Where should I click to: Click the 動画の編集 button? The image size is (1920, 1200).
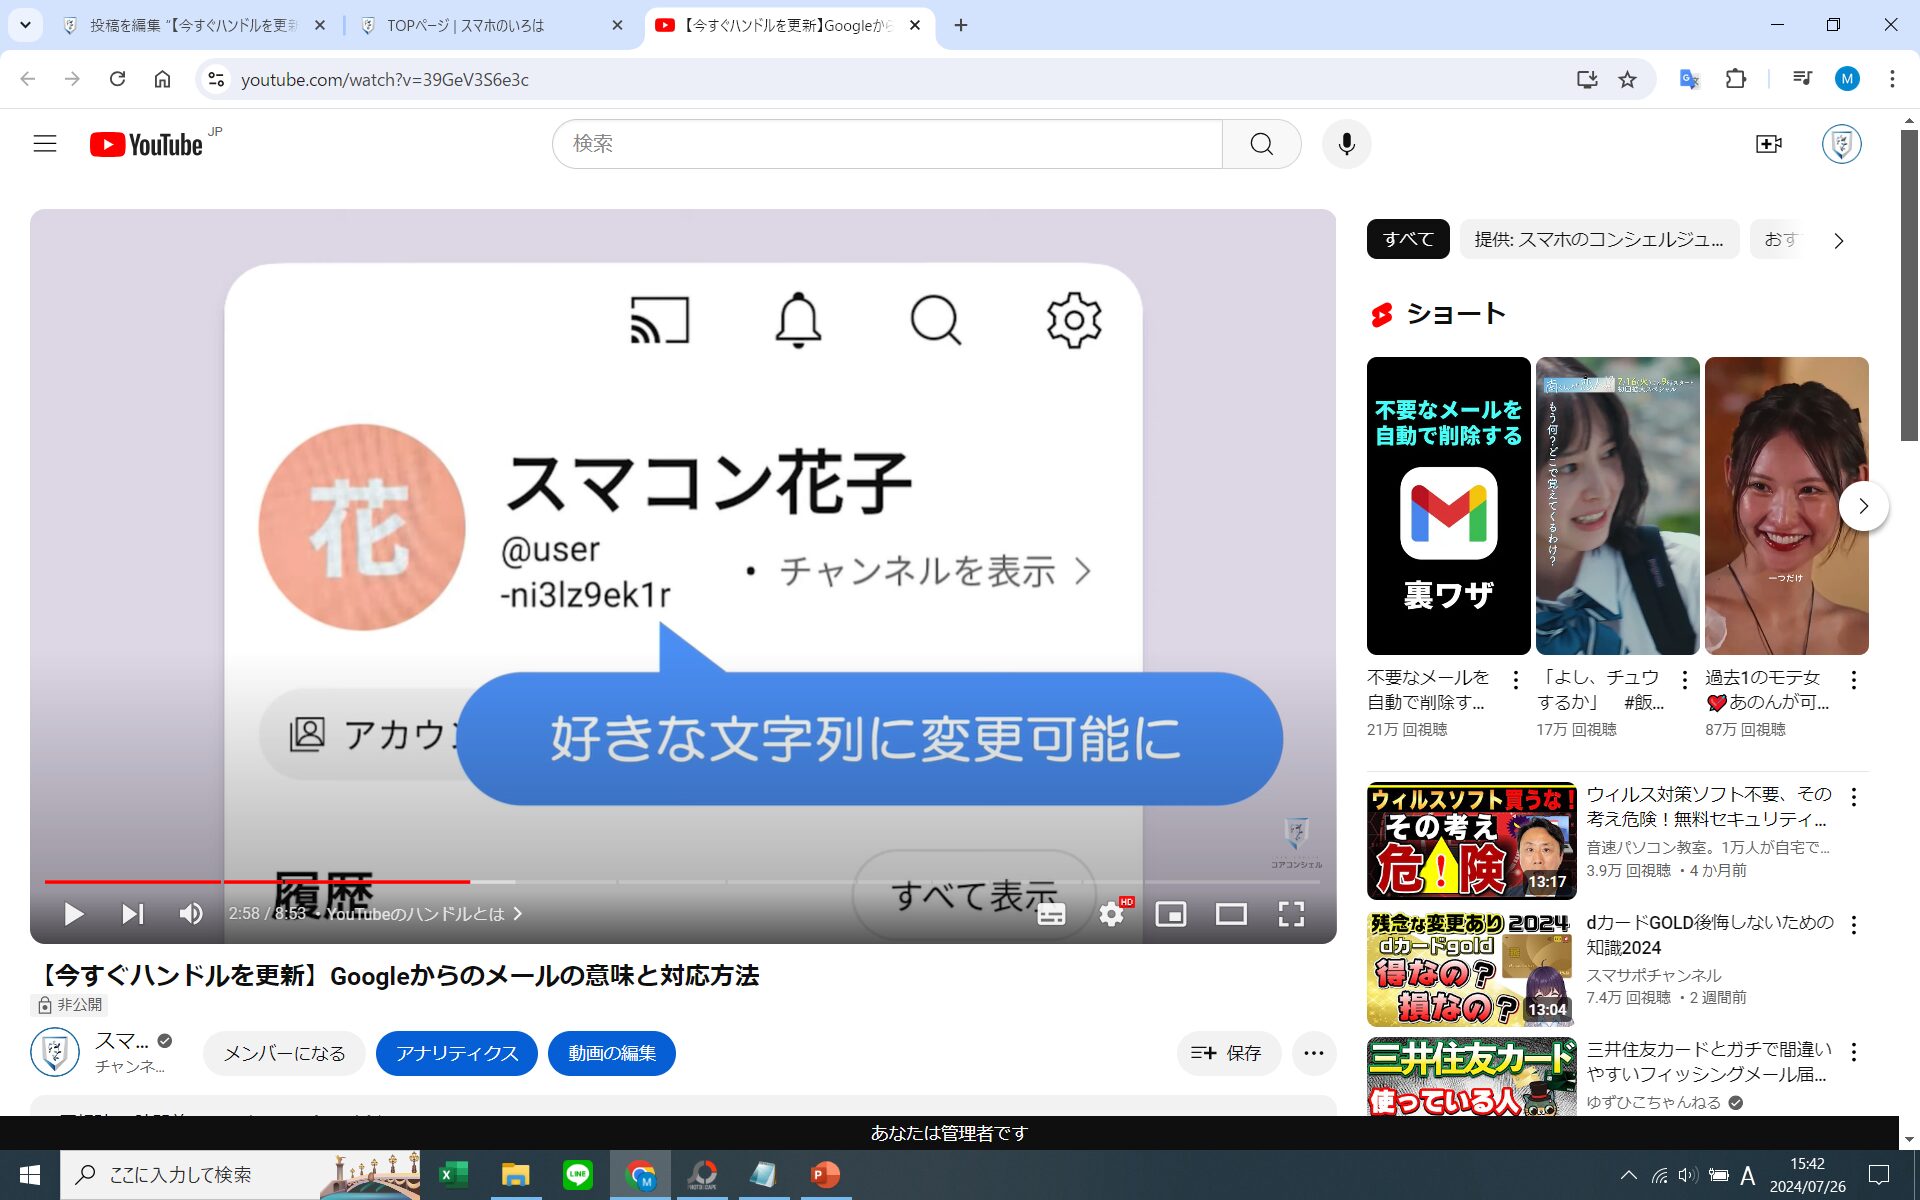click(612, 1053)
